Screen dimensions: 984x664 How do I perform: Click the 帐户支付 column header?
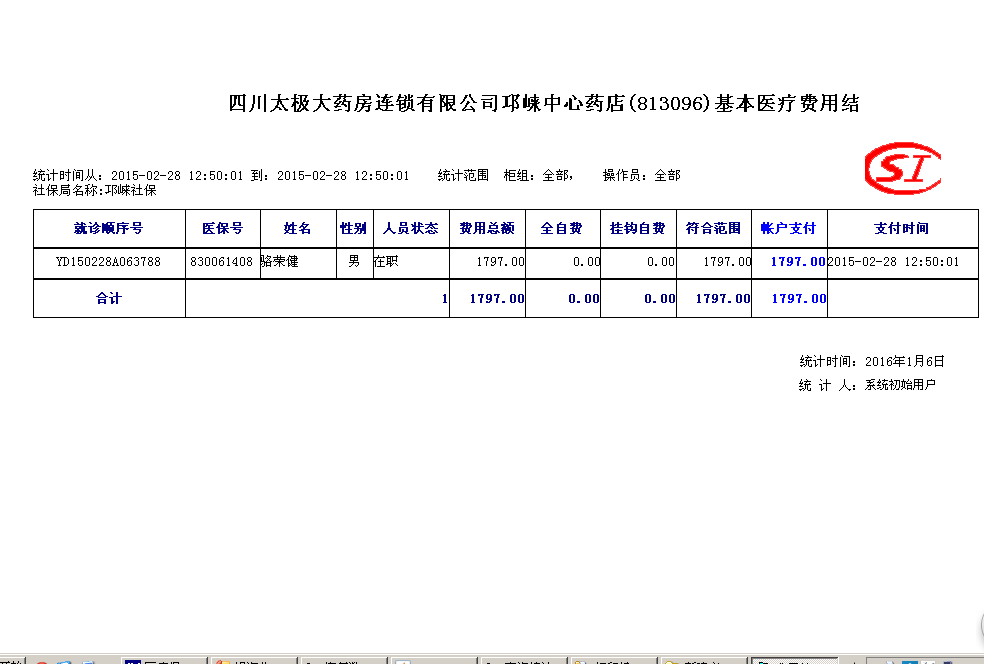point(788,228)
